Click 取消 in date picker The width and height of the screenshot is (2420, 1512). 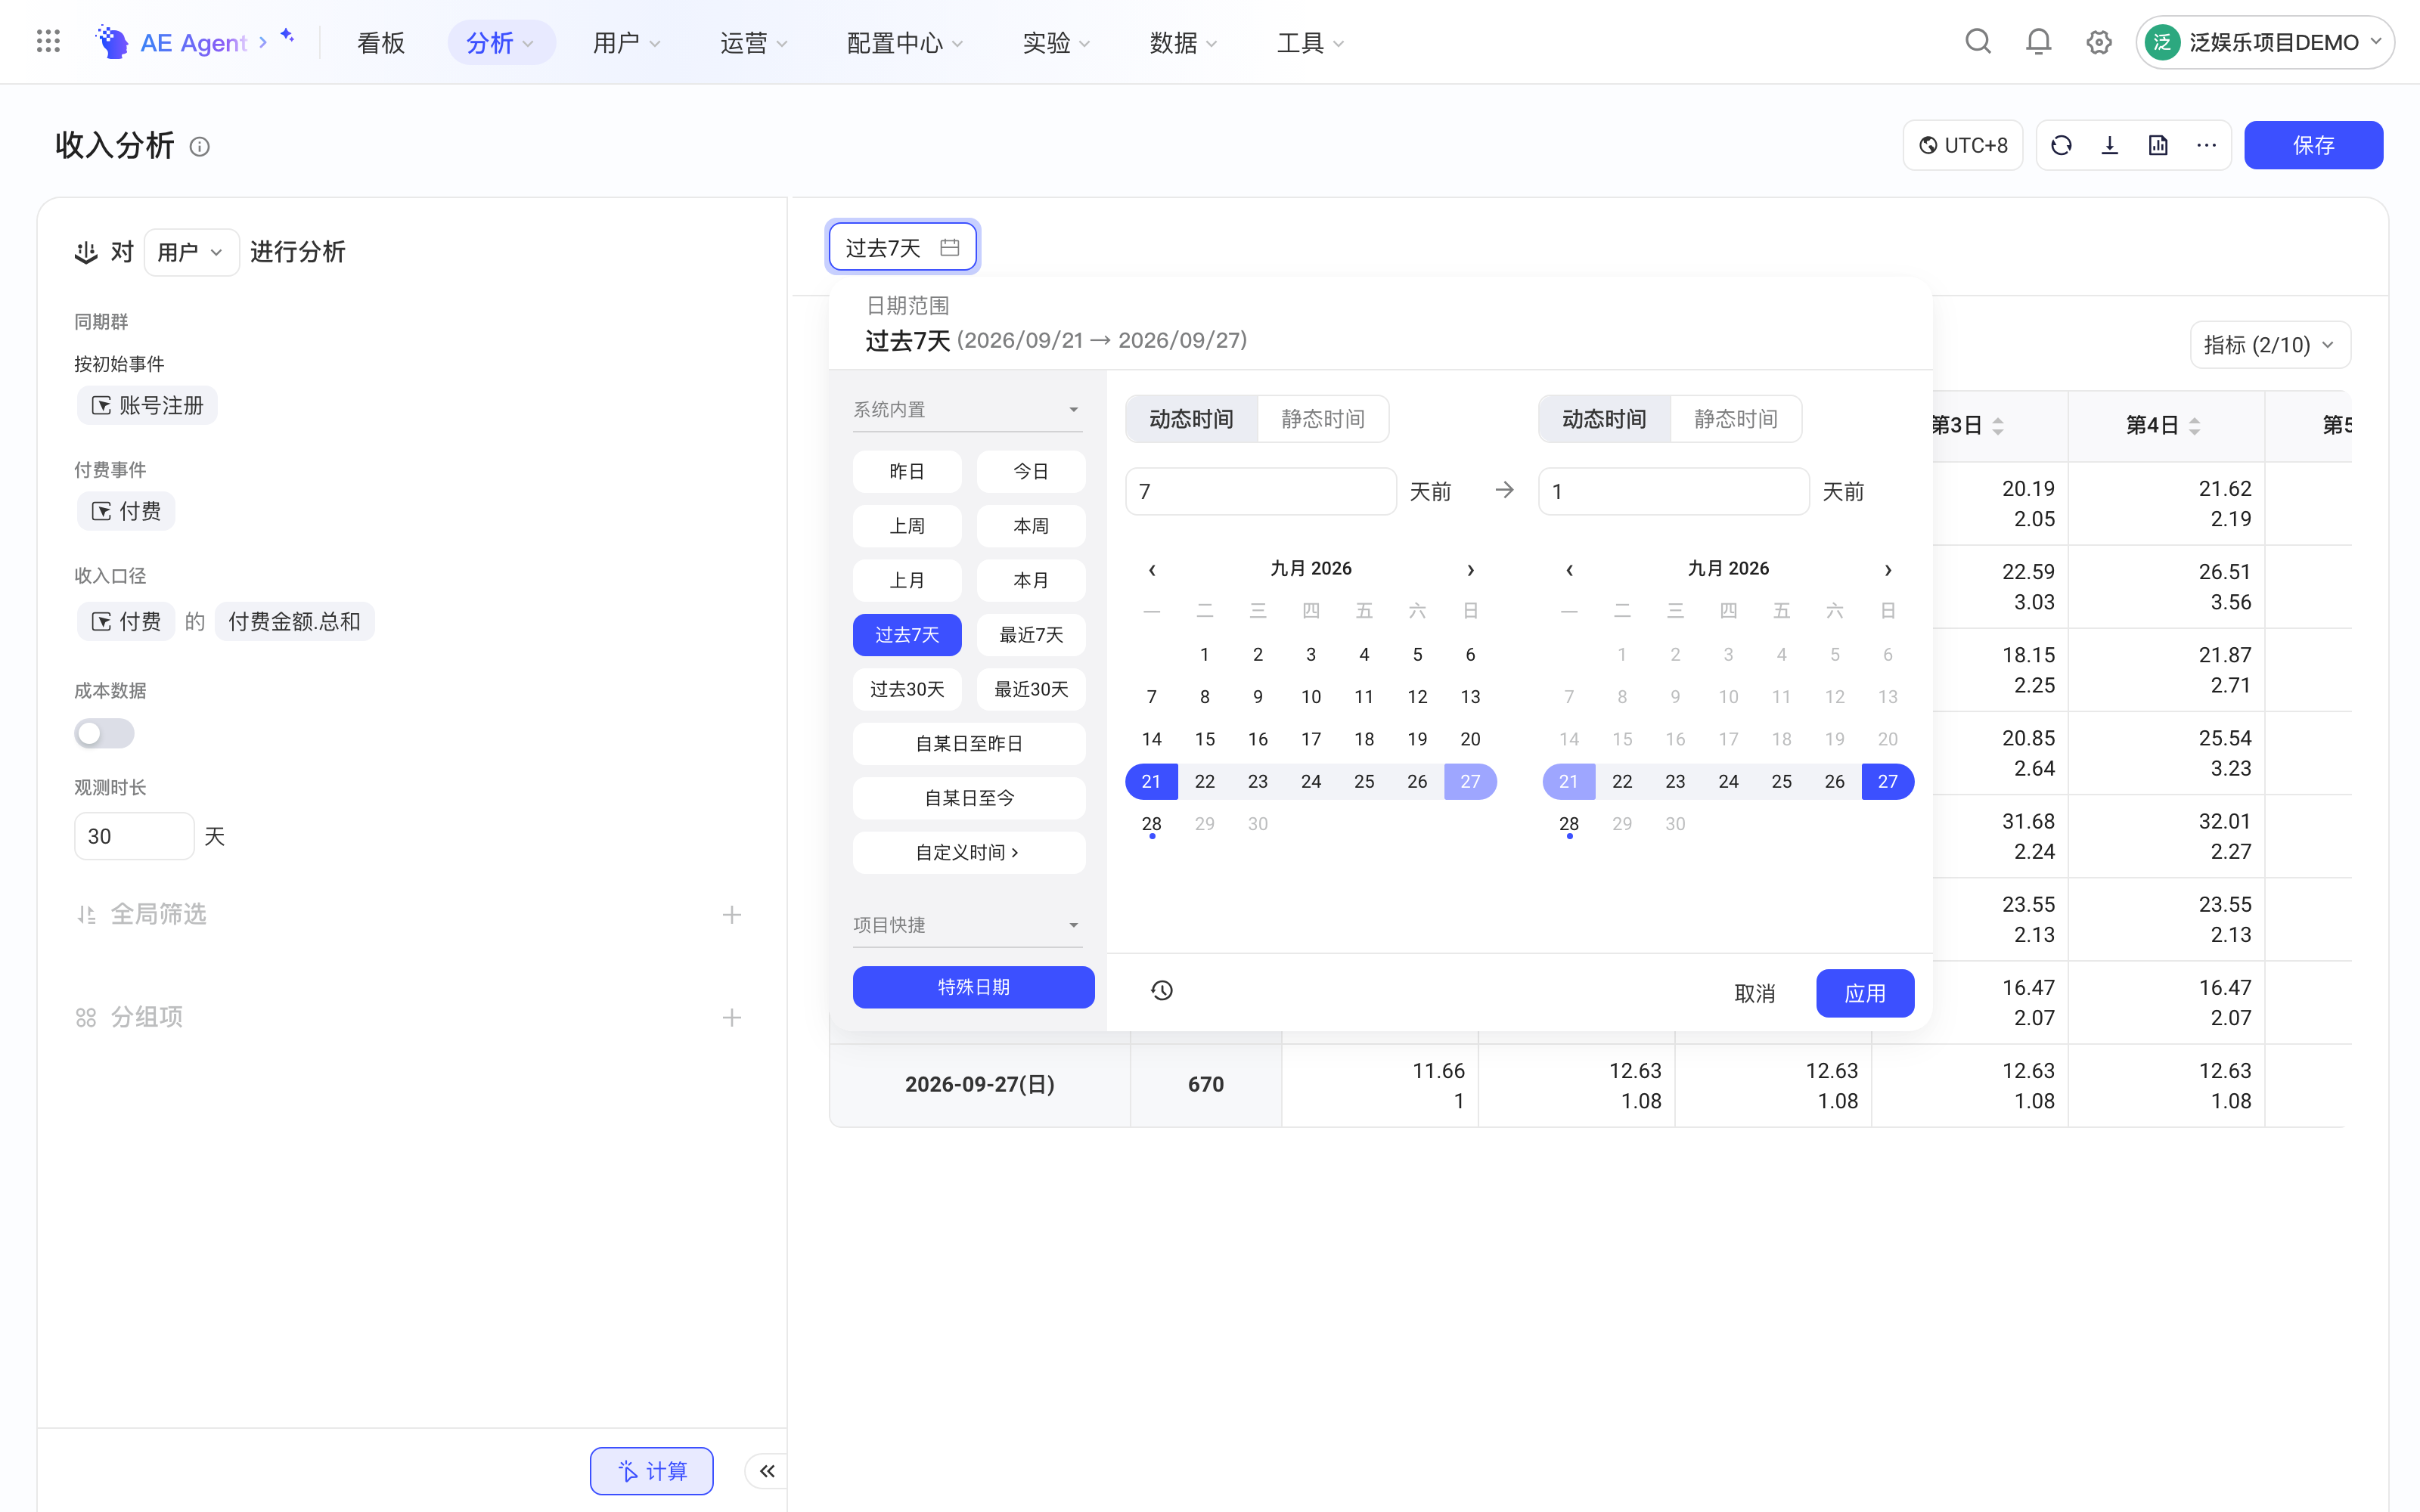pos(1755,993)
